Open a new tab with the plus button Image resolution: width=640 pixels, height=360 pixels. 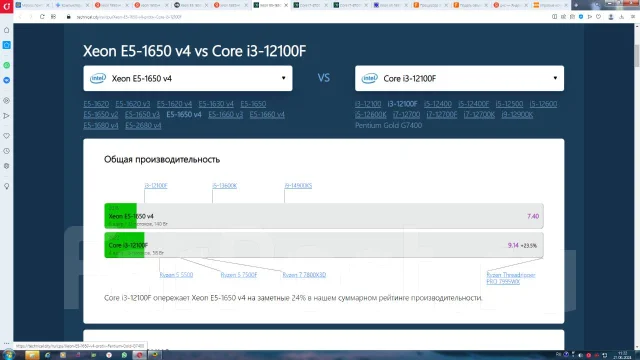[x=576, y=5]
